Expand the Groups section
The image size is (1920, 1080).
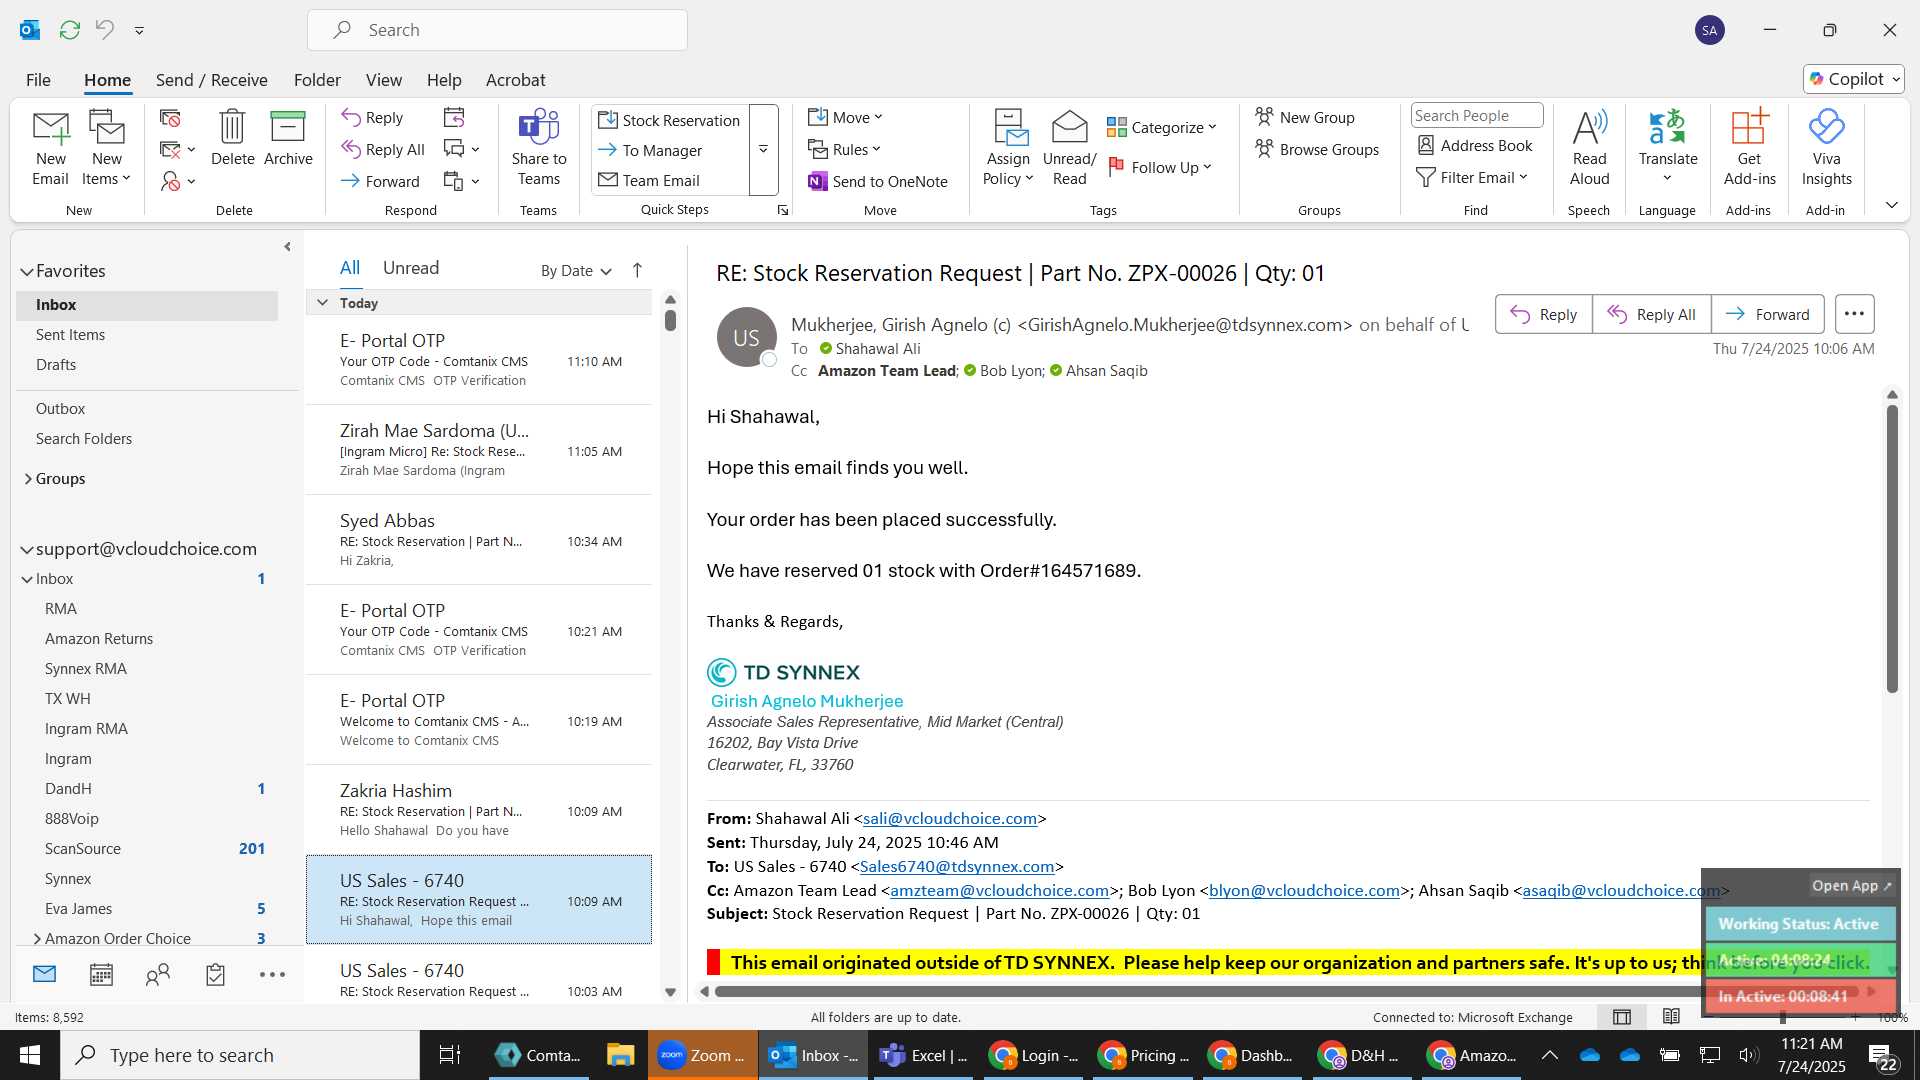pyautogui.click(x=28, y=478)
